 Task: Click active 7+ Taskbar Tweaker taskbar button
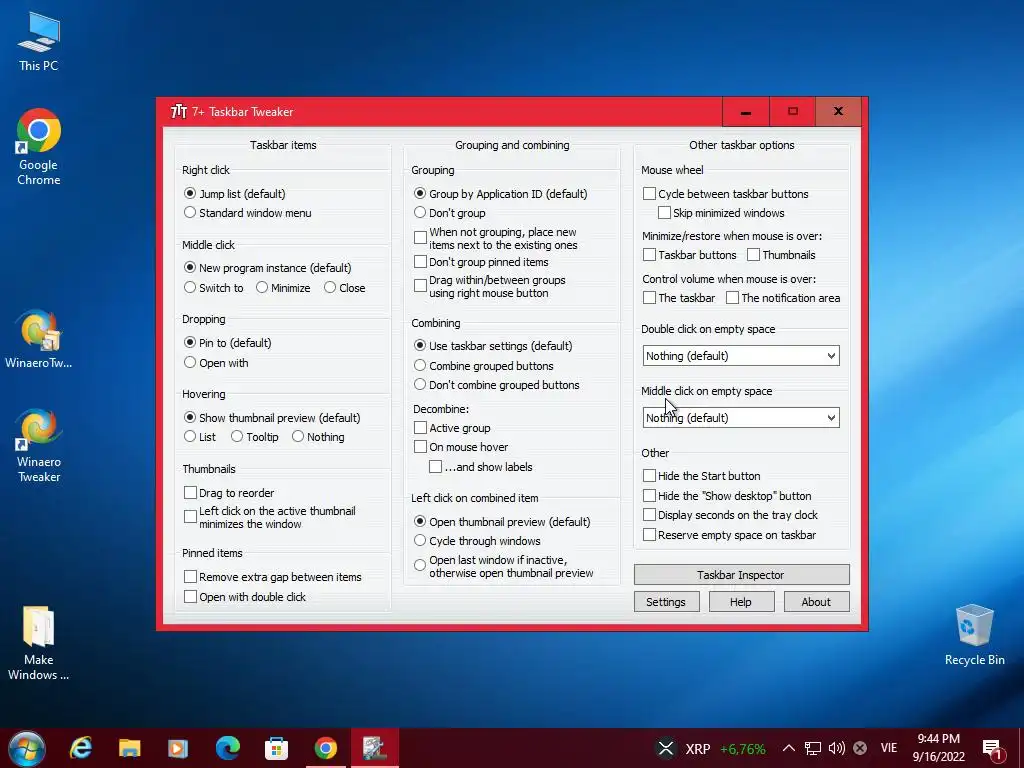375,748
